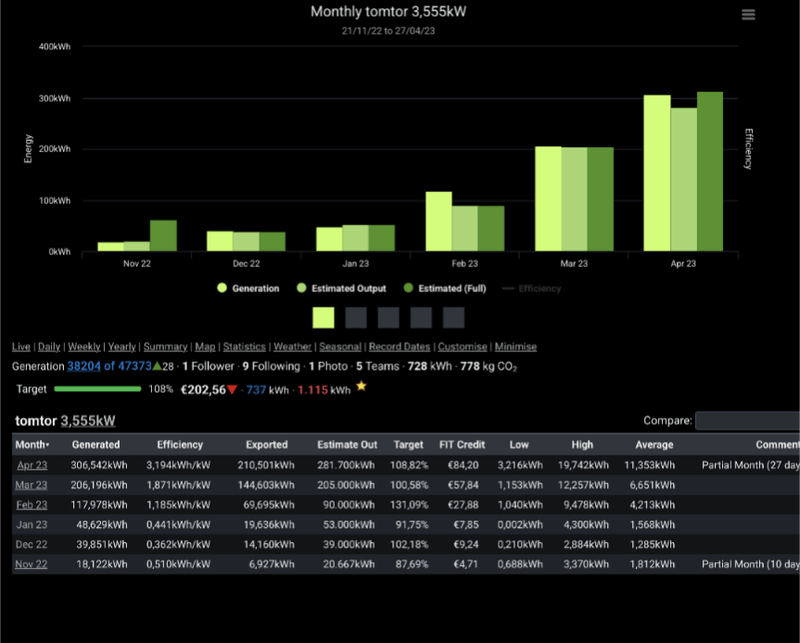Enable the Efficiency legend series

pyautogui.click(x=531, y=288)
